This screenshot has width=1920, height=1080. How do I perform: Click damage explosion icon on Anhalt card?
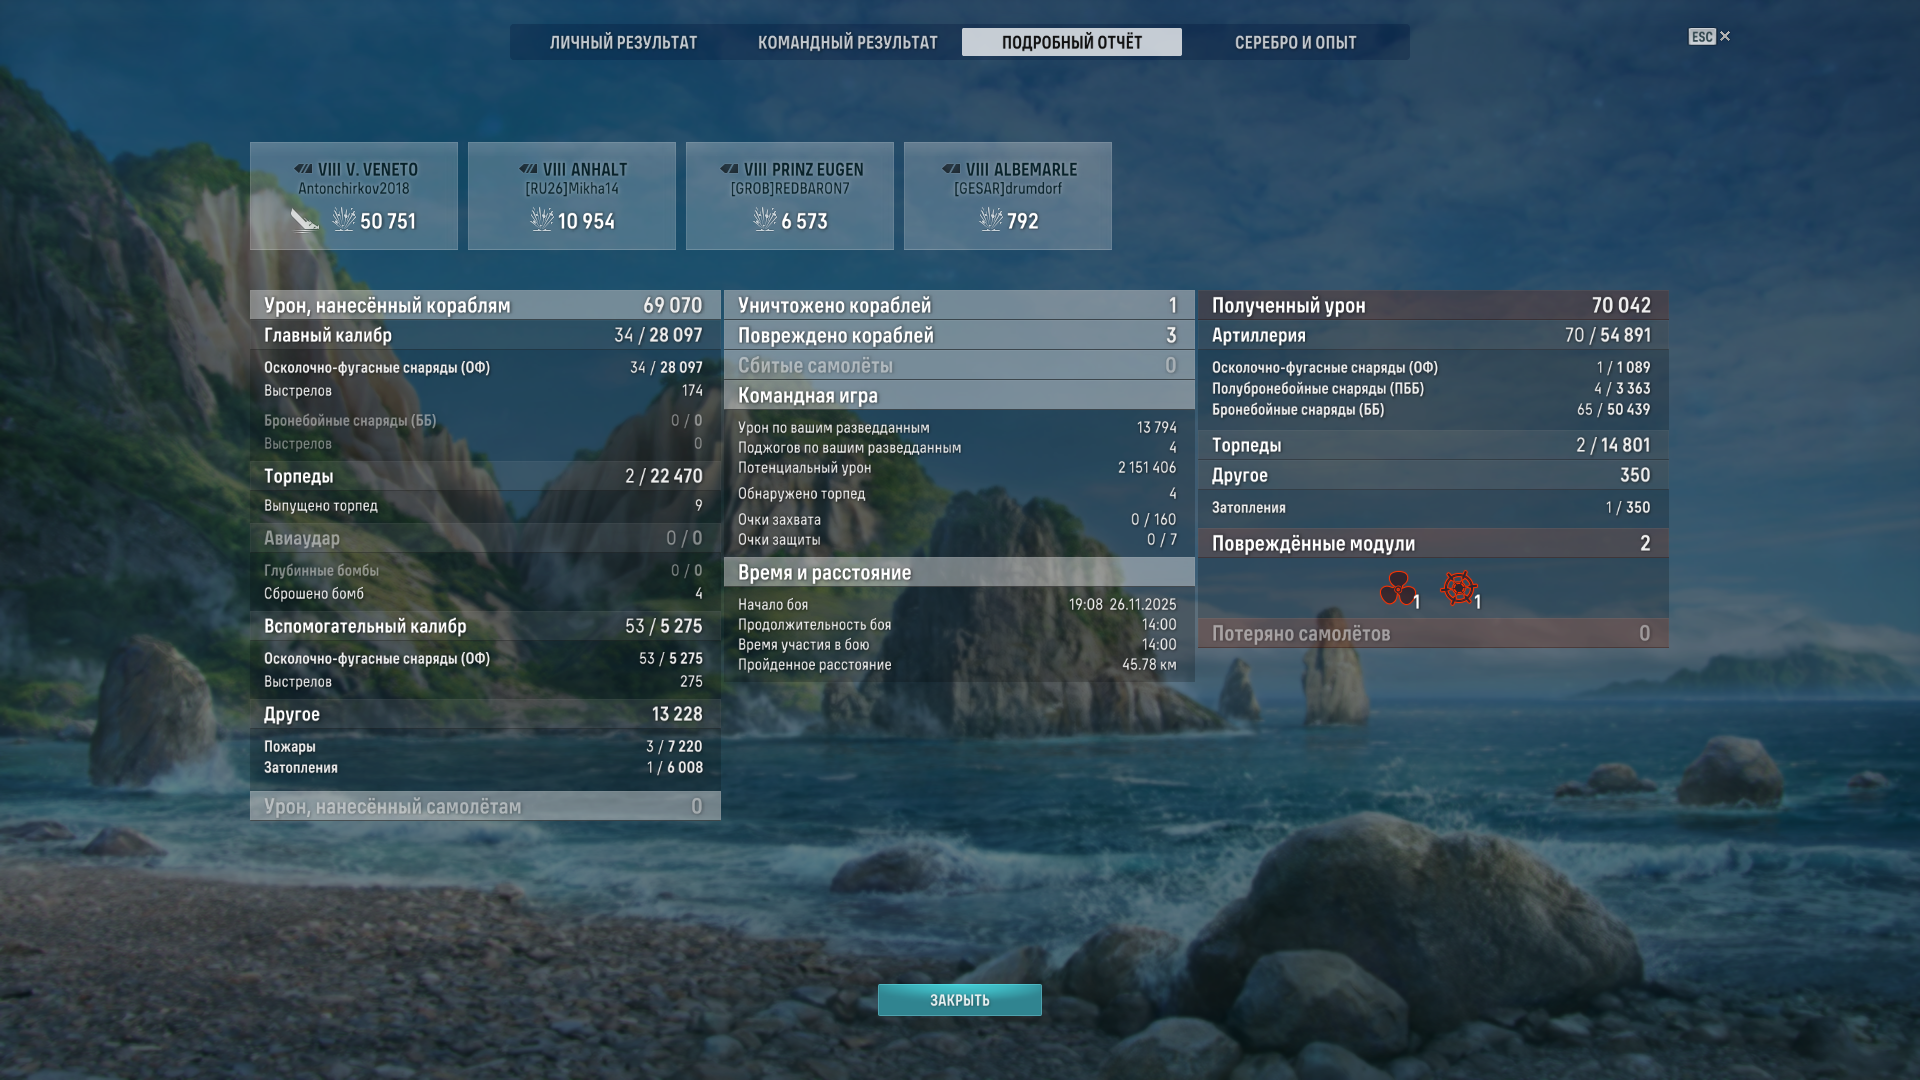542,220
